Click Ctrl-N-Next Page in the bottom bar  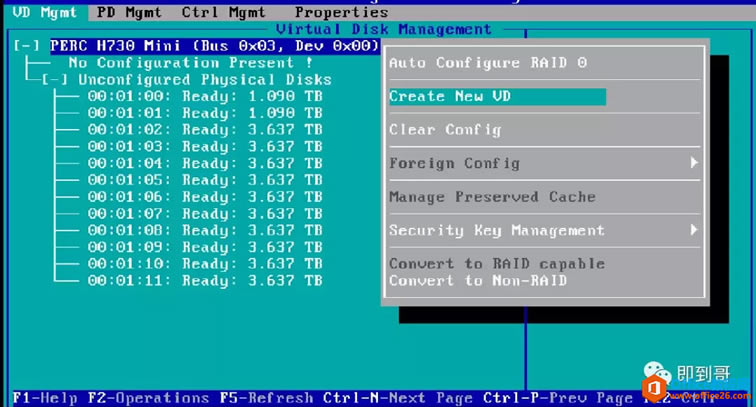[398, 398]
